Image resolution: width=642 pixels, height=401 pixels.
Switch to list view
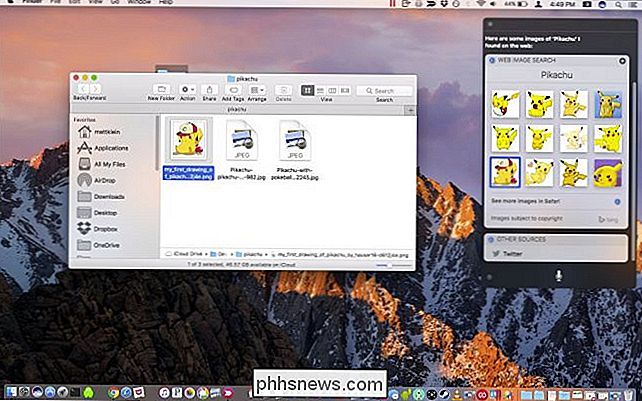(320, 91)
